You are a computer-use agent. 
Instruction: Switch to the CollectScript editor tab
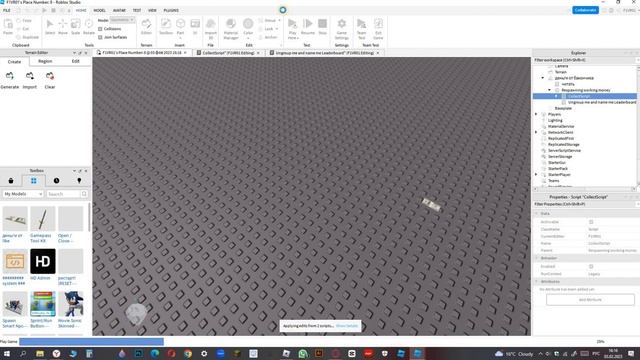(228, 53)
